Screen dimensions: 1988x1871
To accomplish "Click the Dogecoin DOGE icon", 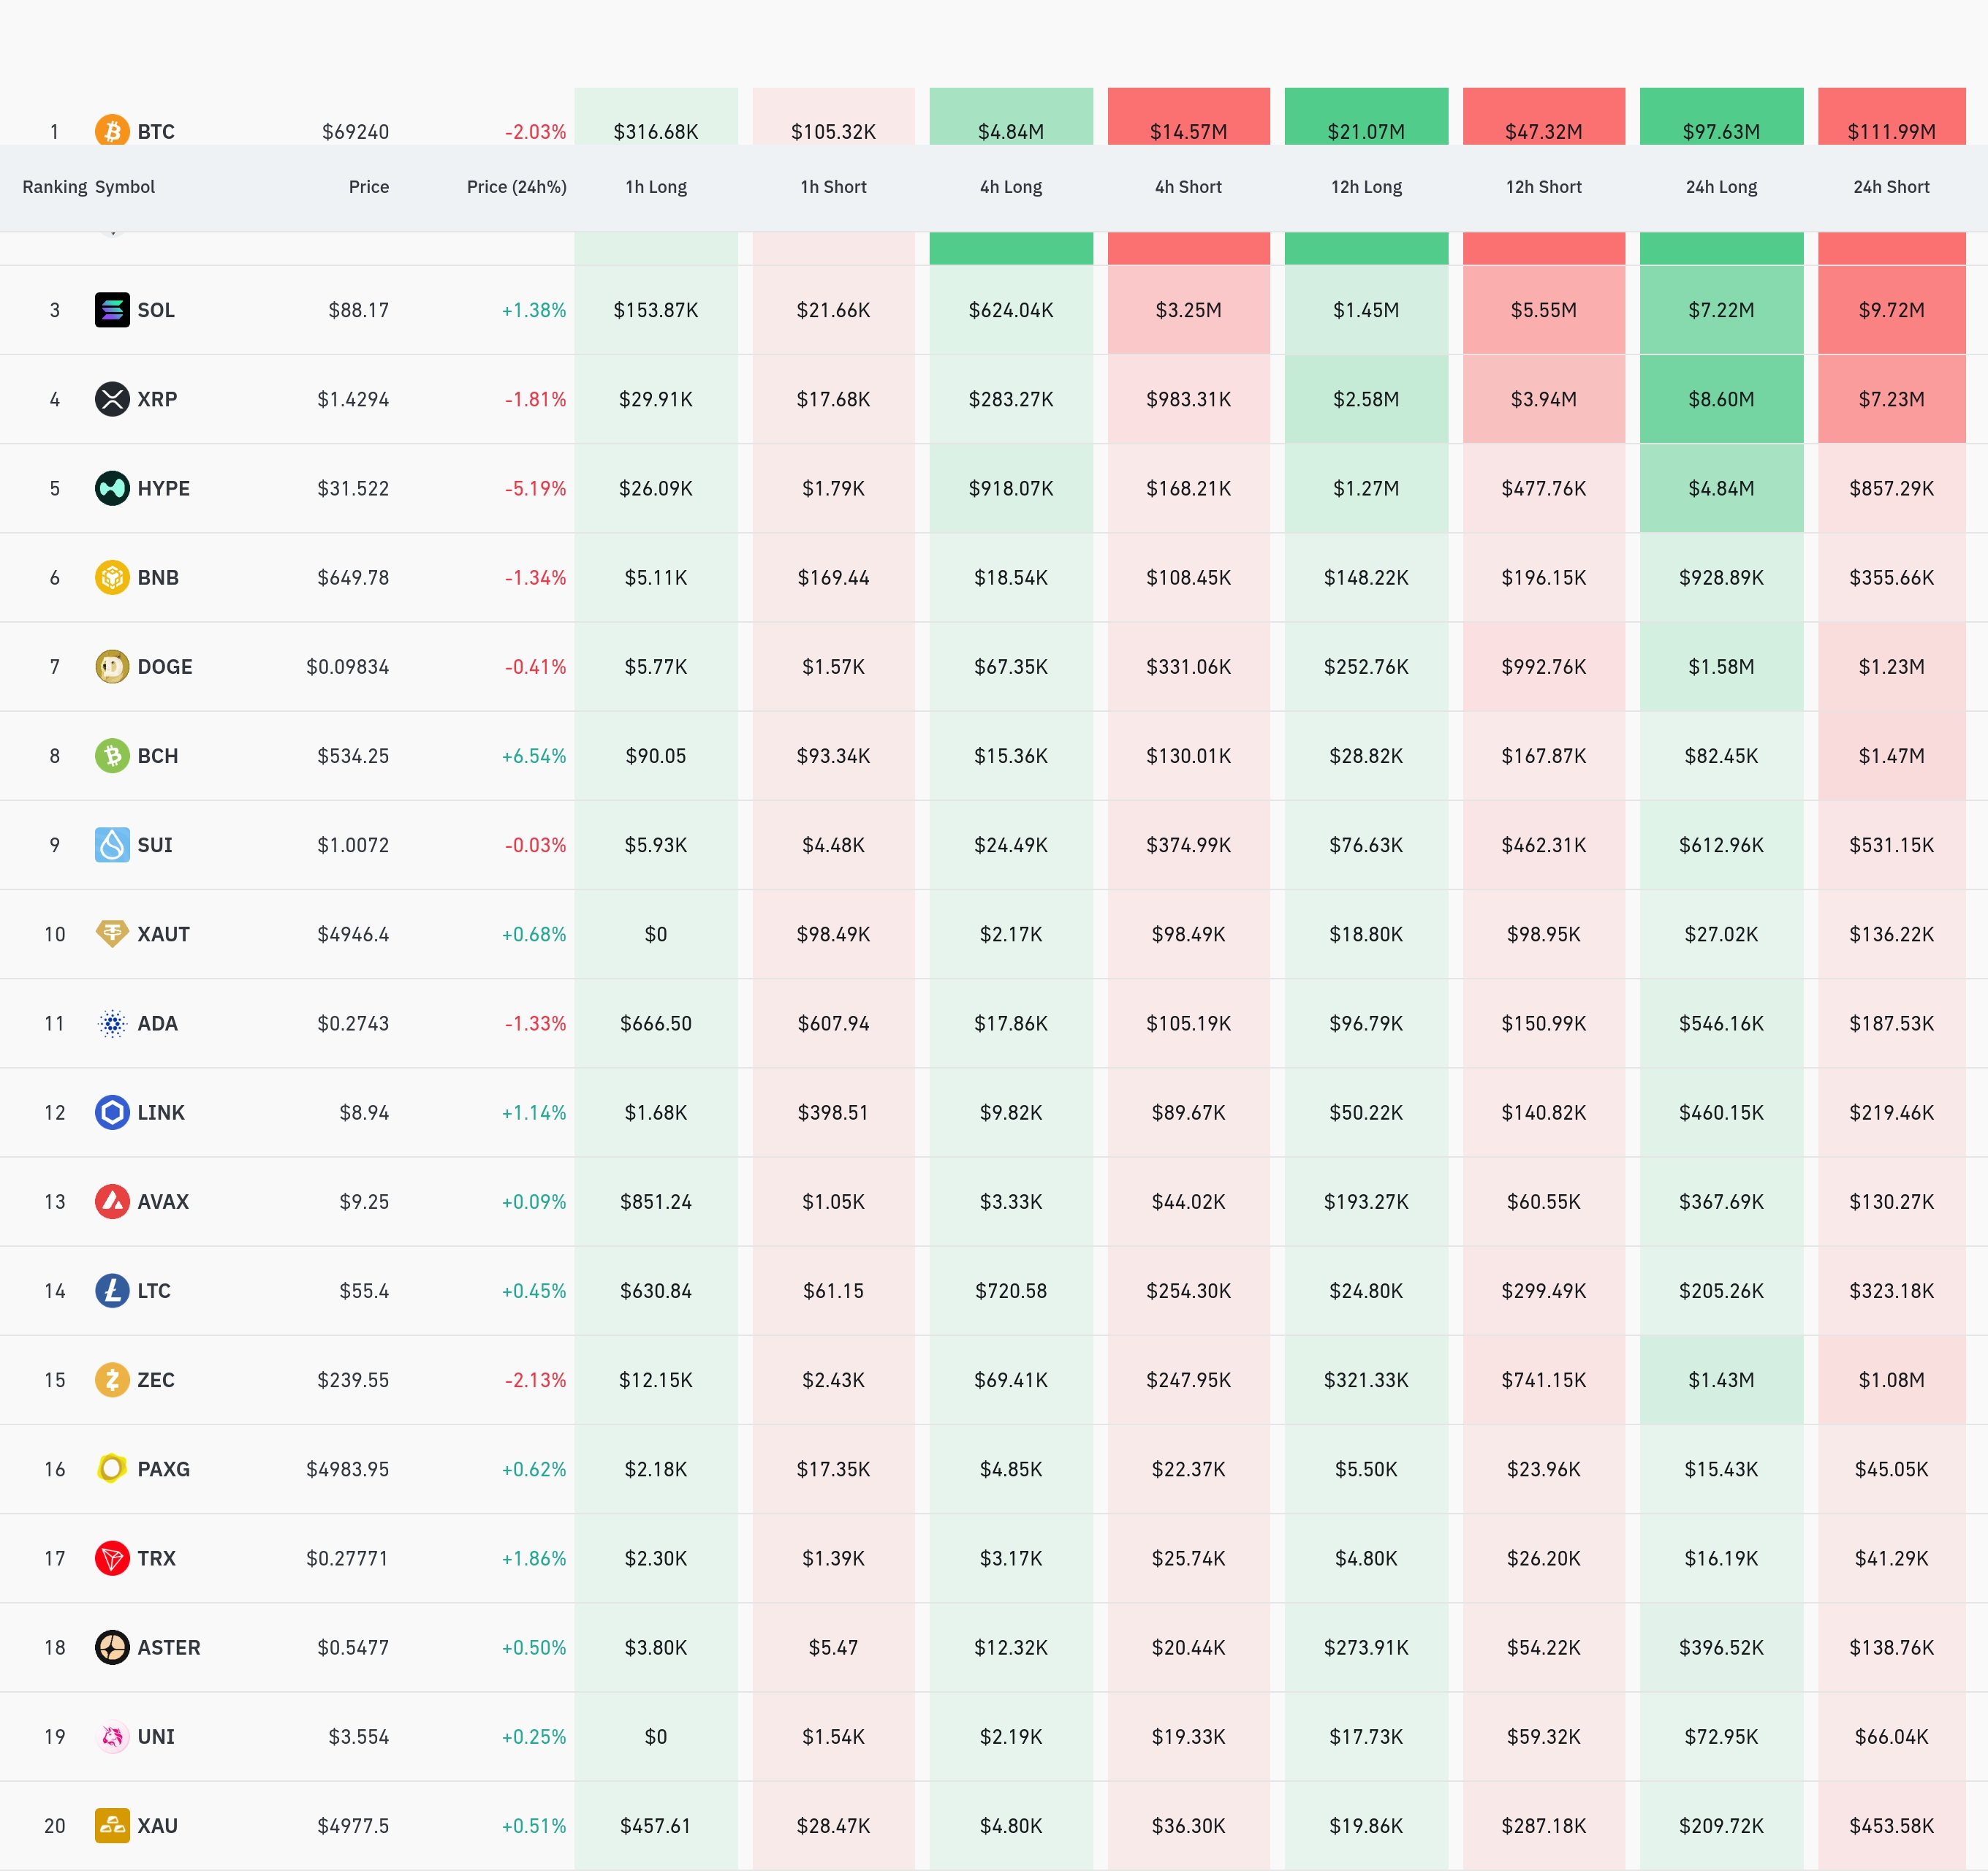I will coord(112,667).
